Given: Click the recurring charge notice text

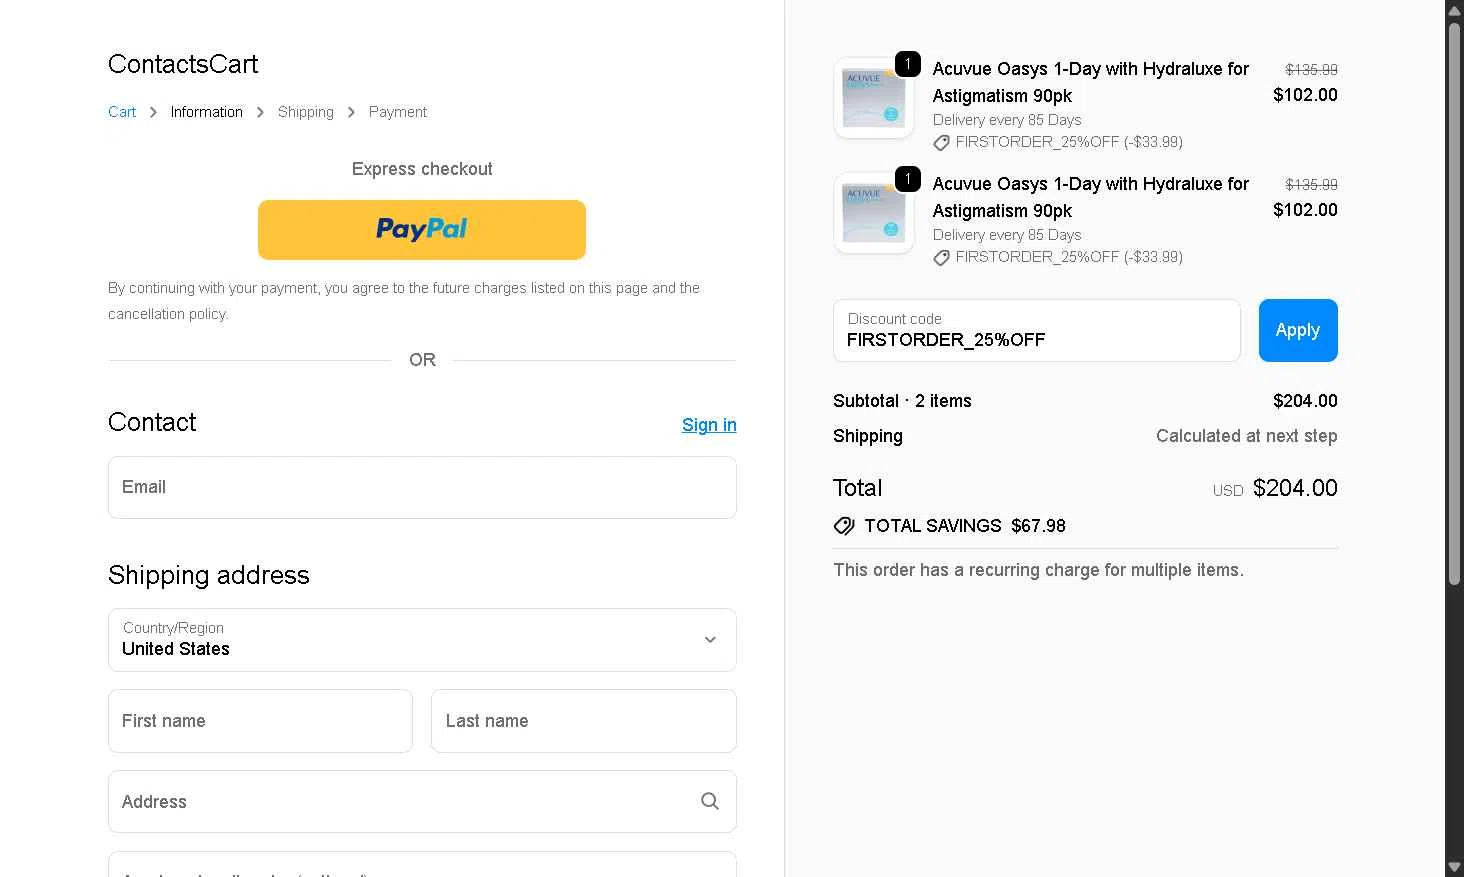Looking at the screenshot, I should 1038,570.
